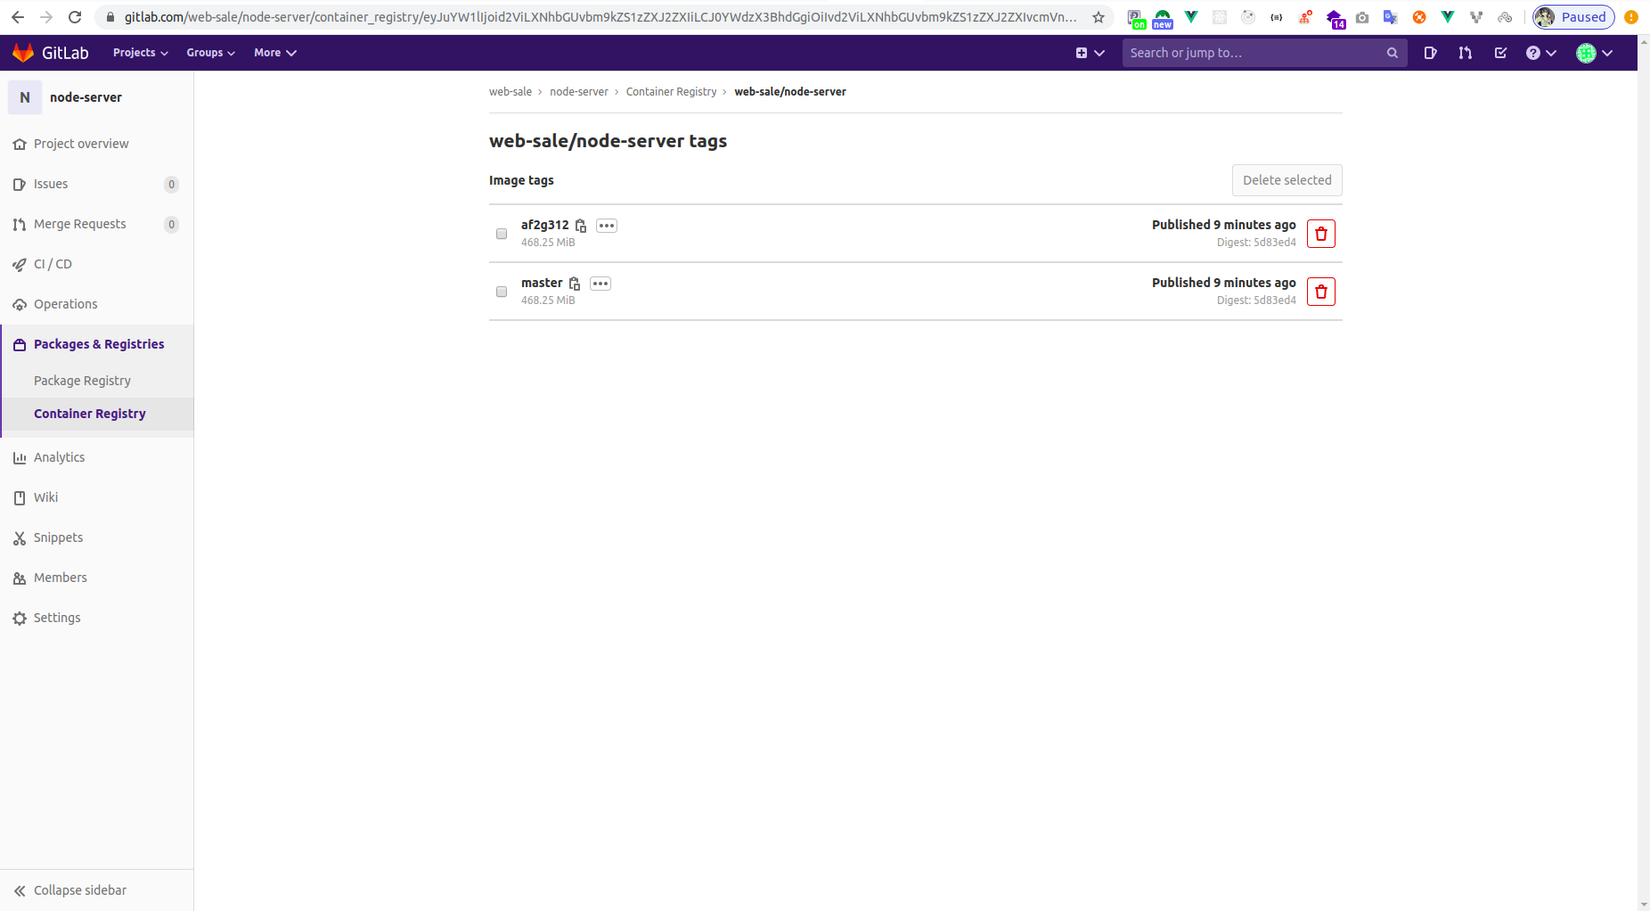The width and height of the screenshot is (1650, 911).
Task: Open the GitLab home logo
Action: click(x=50, y=53)
